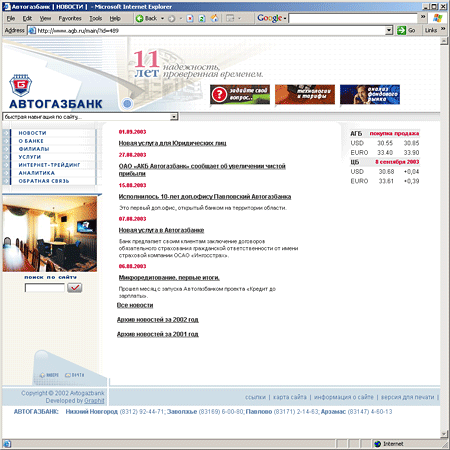Open the Tools menu
This screenshot has width=450, height=450.
(96, 18)
